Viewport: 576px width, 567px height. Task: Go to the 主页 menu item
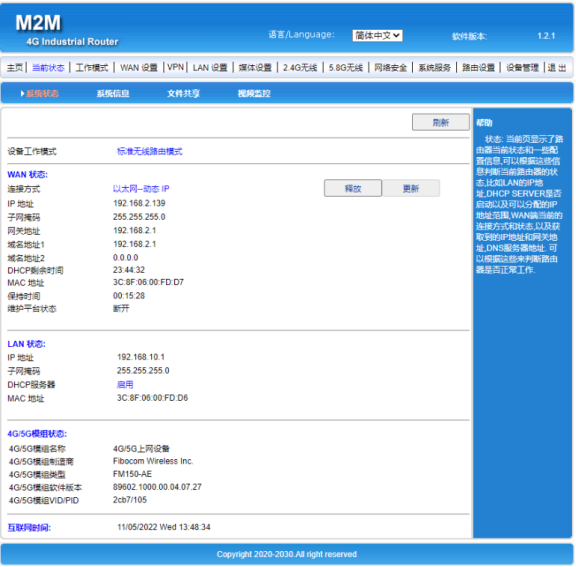click(15, 68)
